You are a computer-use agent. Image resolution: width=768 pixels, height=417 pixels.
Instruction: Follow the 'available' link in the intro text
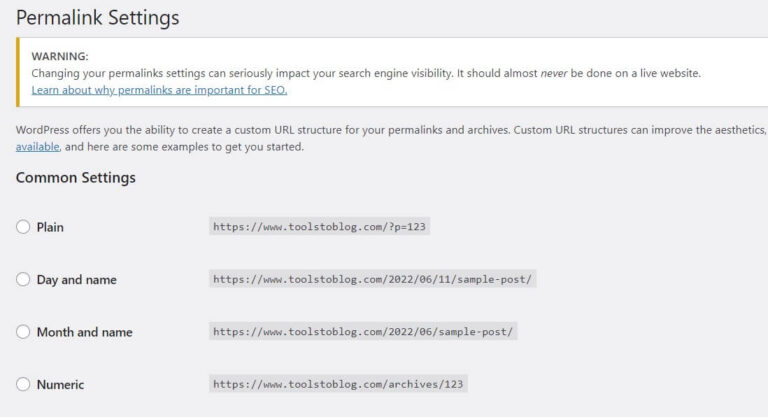click(37, 147)
